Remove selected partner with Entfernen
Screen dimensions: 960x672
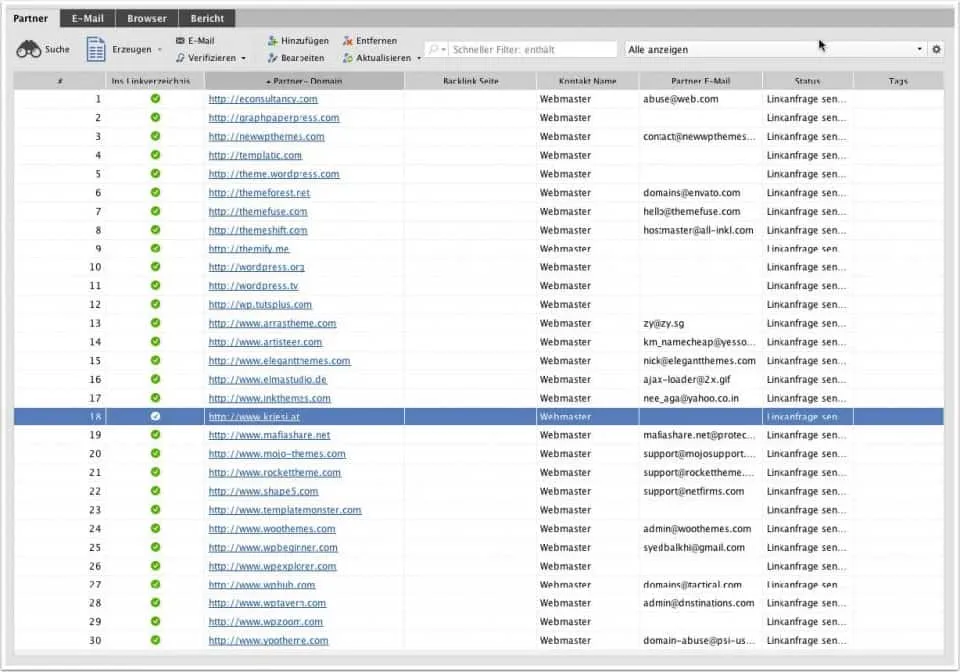[371, 41]
